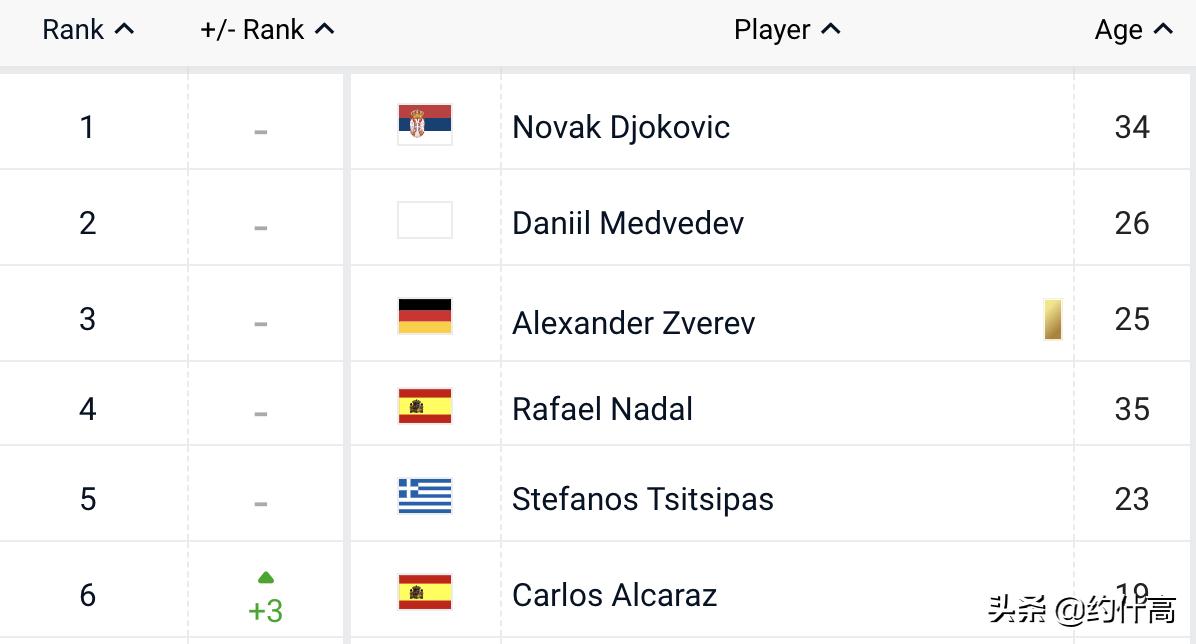Open Rafael Nadal player profile
Screen dimensions: 1196x644
click(x=602, y=409)
